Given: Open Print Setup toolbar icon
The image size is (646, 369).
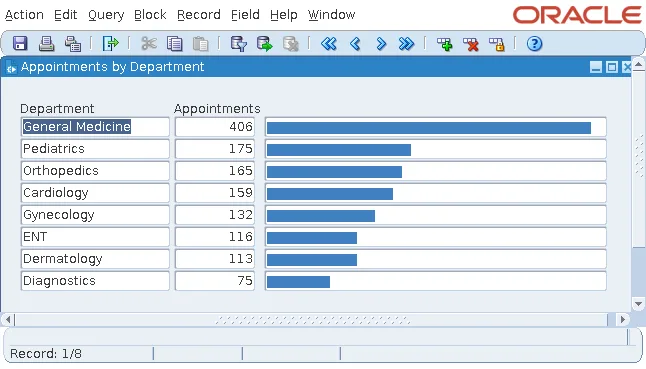Looking at the screenshot, I should (x=73, y=43).
